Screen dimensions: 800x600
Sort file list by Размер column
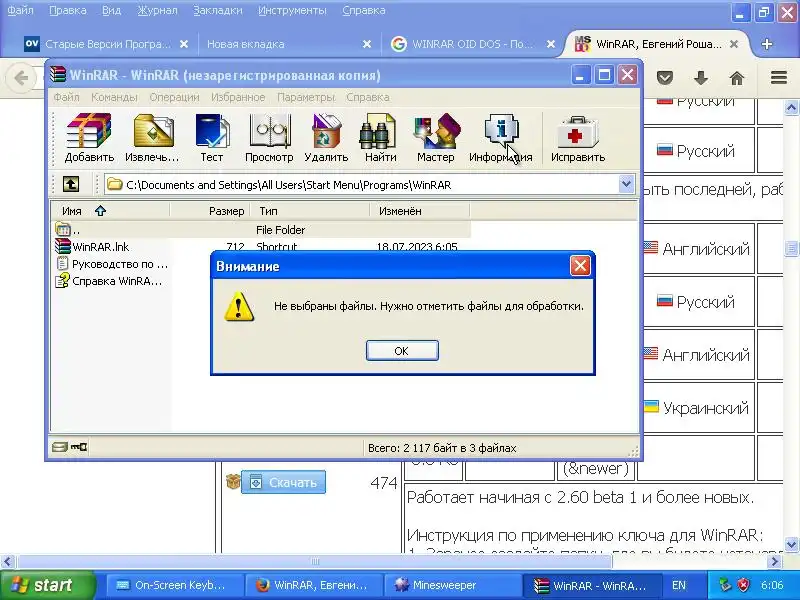(209, 211)
